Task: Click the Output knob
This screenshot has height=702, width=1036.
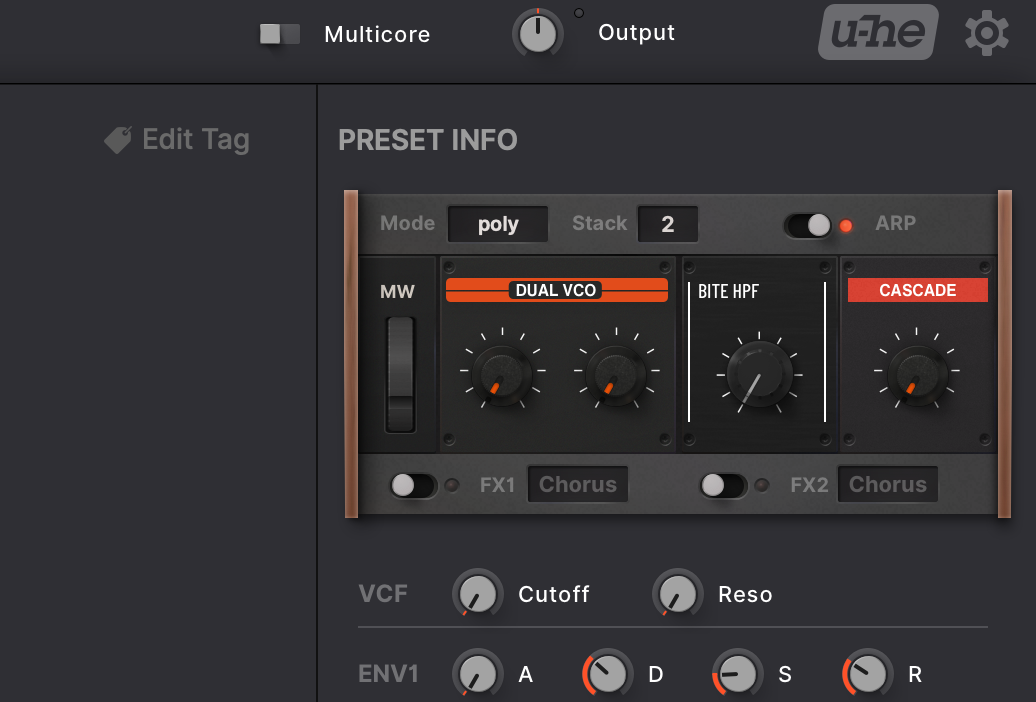Action: [538, 33]
